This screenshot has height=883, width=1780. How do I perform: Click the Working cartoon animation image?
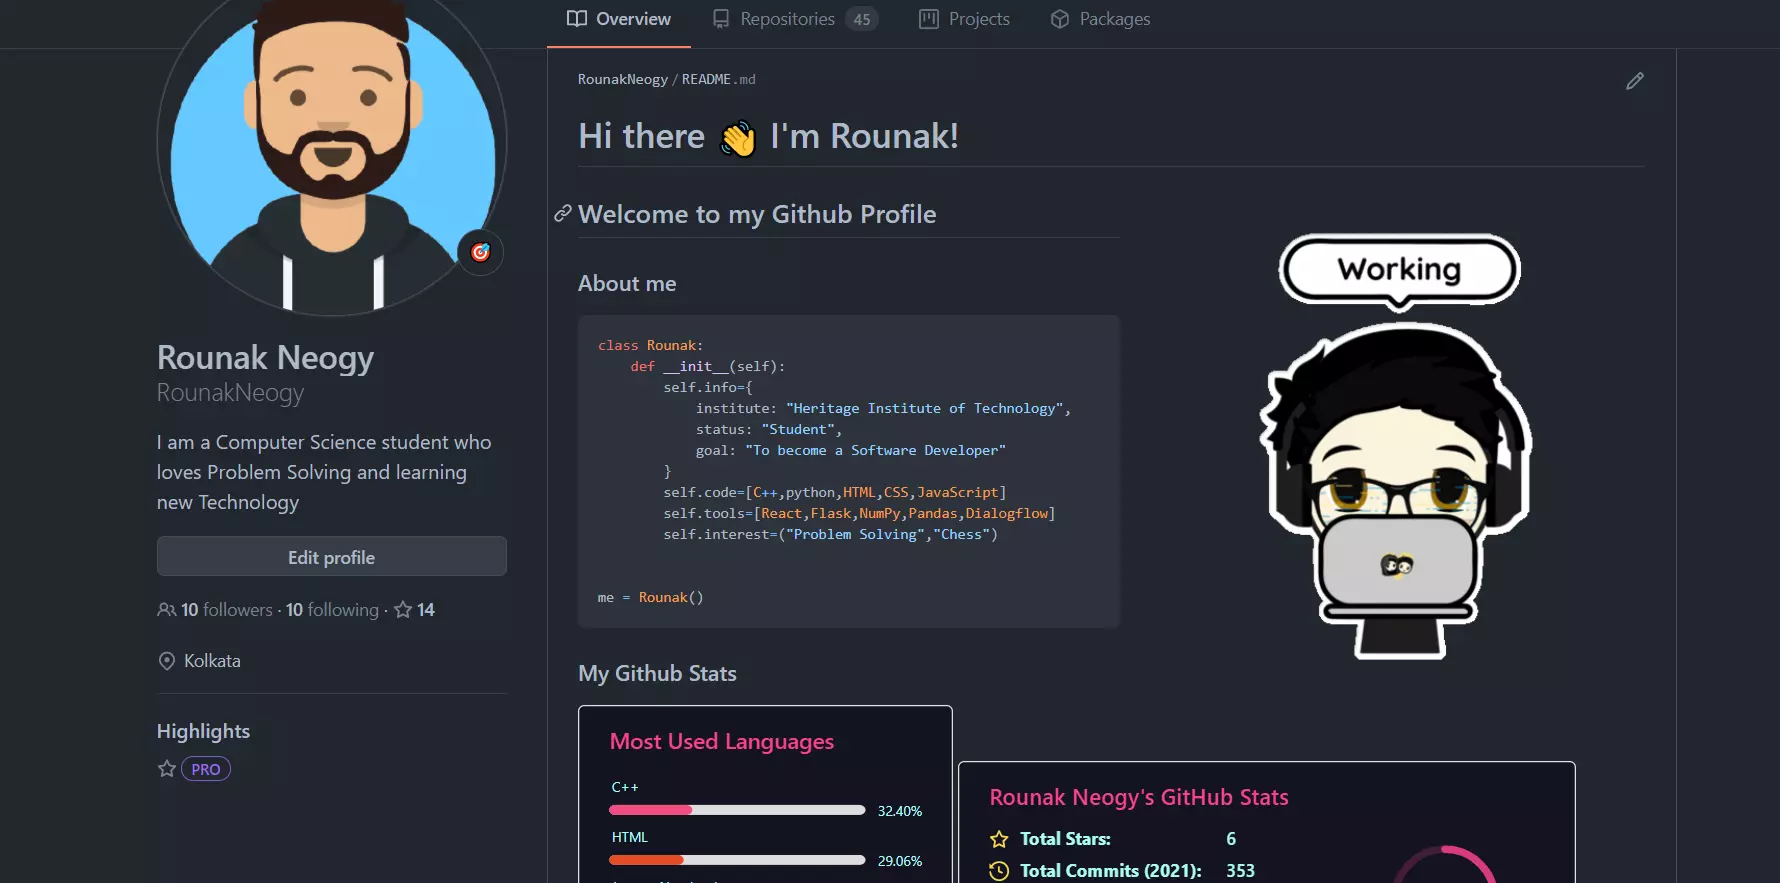pos(1397,447)
